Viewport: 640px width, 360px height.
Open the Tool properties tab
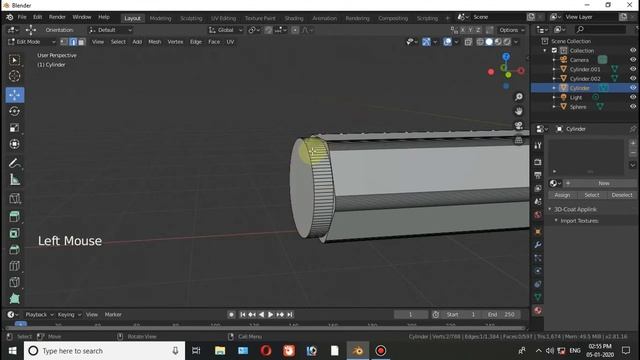(538, 146)
